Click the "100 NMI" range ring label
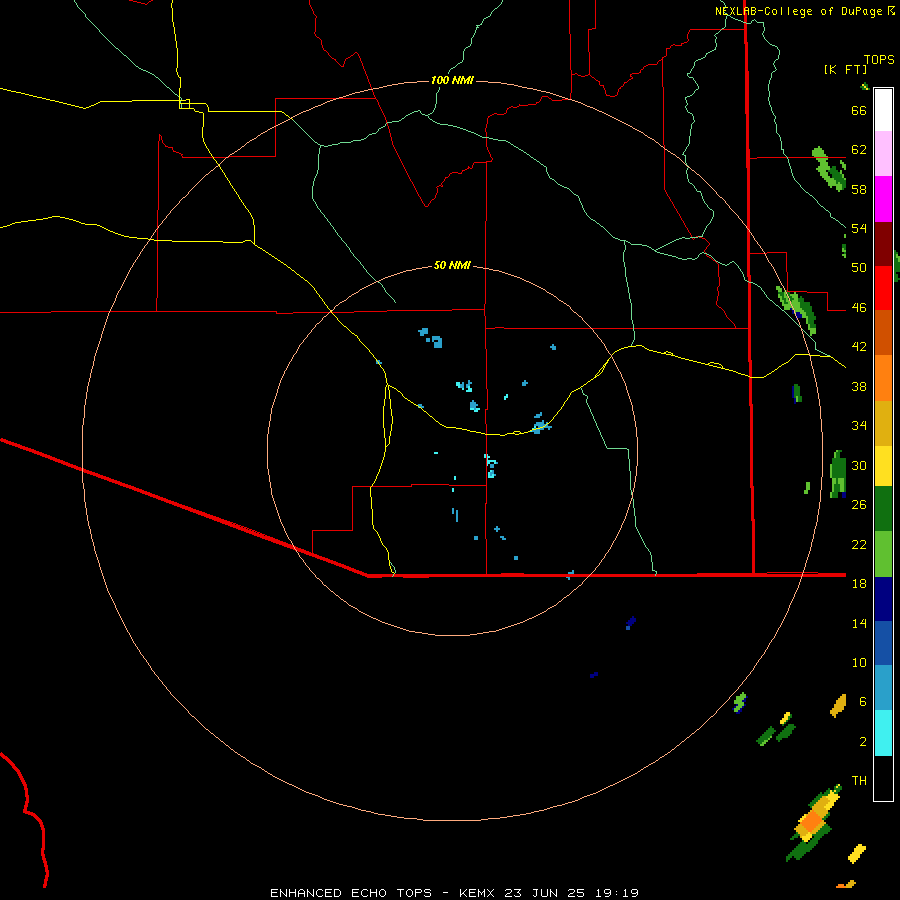The image size is (900, 900). tap(452, 80)
